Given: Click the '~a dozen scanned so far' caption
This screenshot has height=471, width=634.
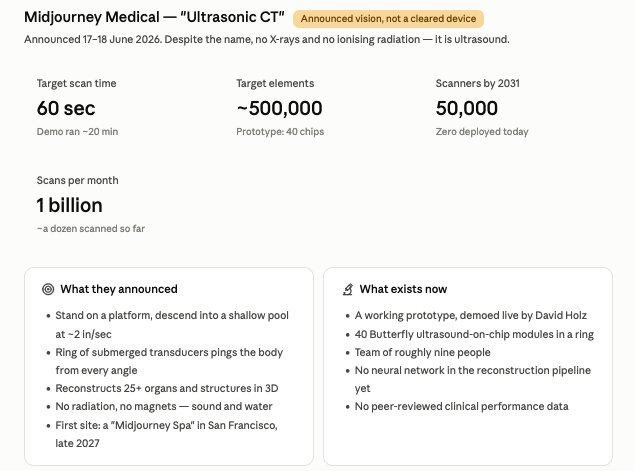Looking at the screenshot, I should [91, 229].
